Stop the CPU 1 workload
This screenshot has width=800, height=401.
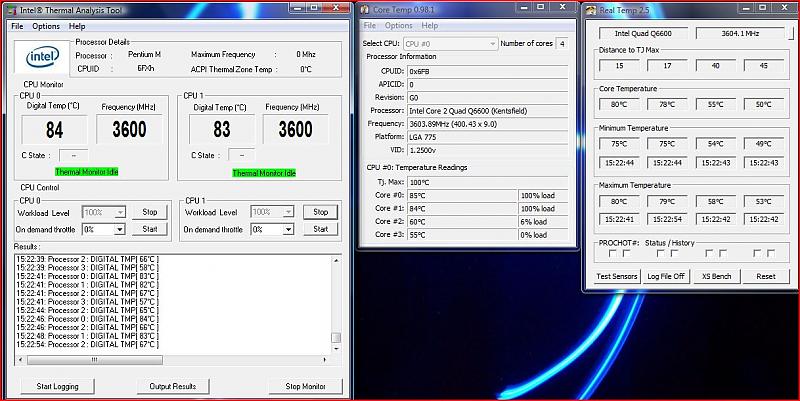(x=320, y=212)
